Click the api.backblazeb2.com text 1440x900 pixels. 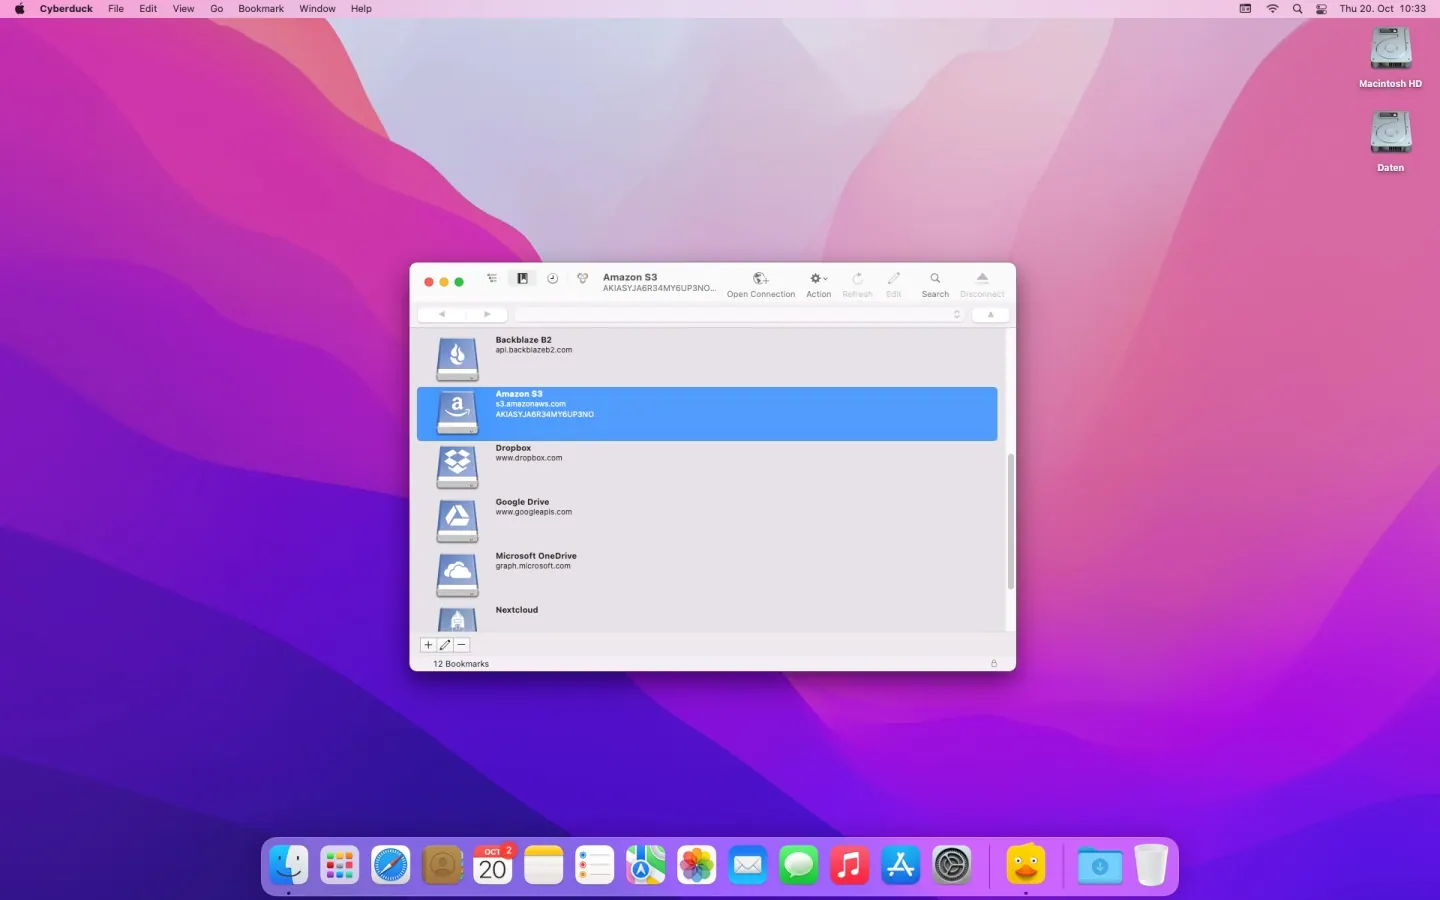(x=534, y=351)
